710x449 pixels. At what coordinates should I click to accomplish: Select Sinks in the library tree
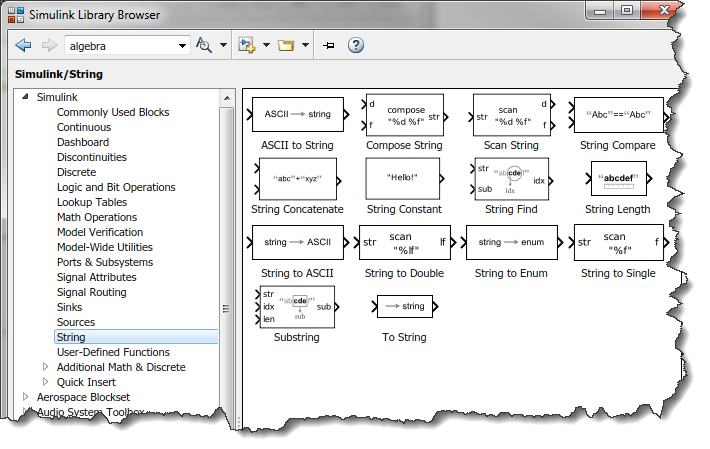(x=70, y=307)
